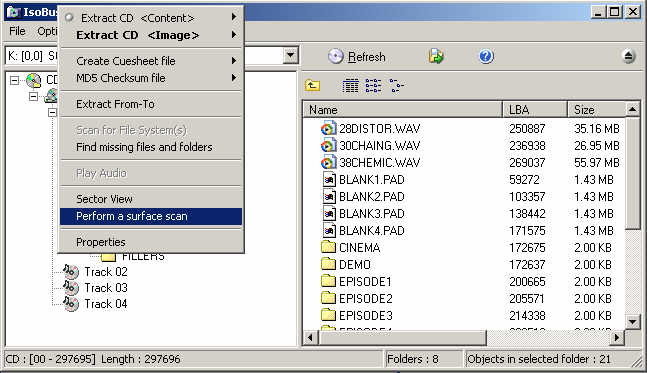Image resolution: width=647 pixels, height=373 pixels.
Task: Click EPISODE3 folder icon
Action: click(328, 315)
